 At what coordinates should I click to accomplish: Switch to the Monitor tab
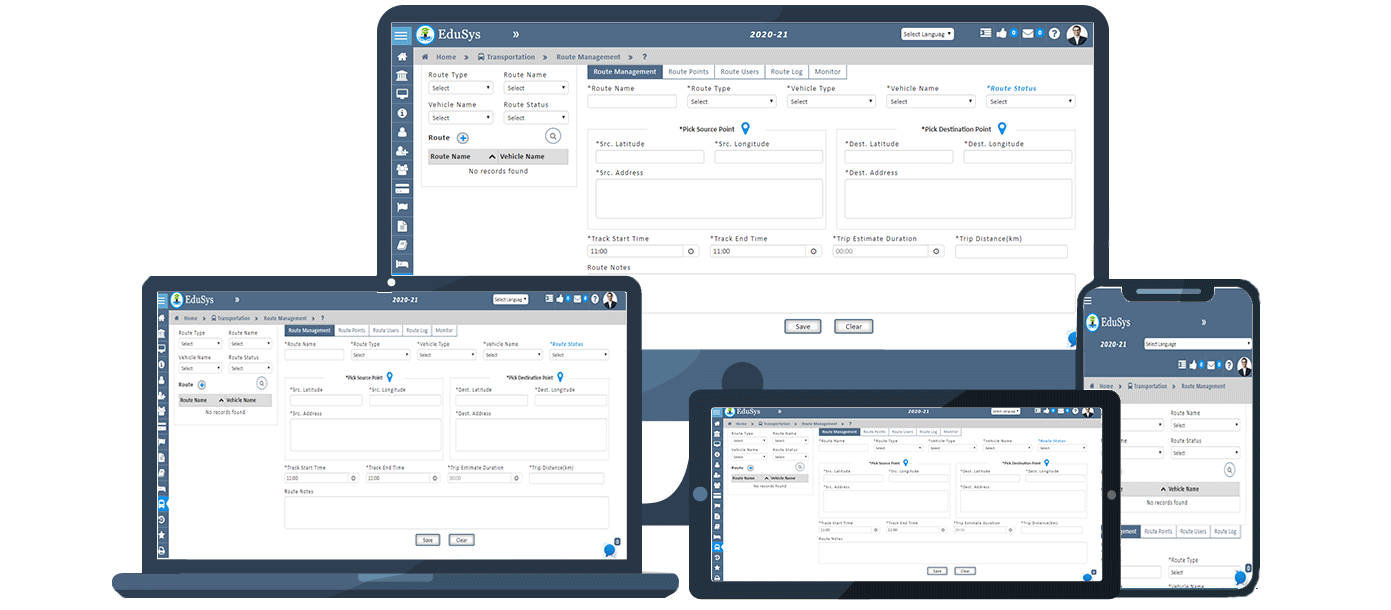[x=827, y=71]
